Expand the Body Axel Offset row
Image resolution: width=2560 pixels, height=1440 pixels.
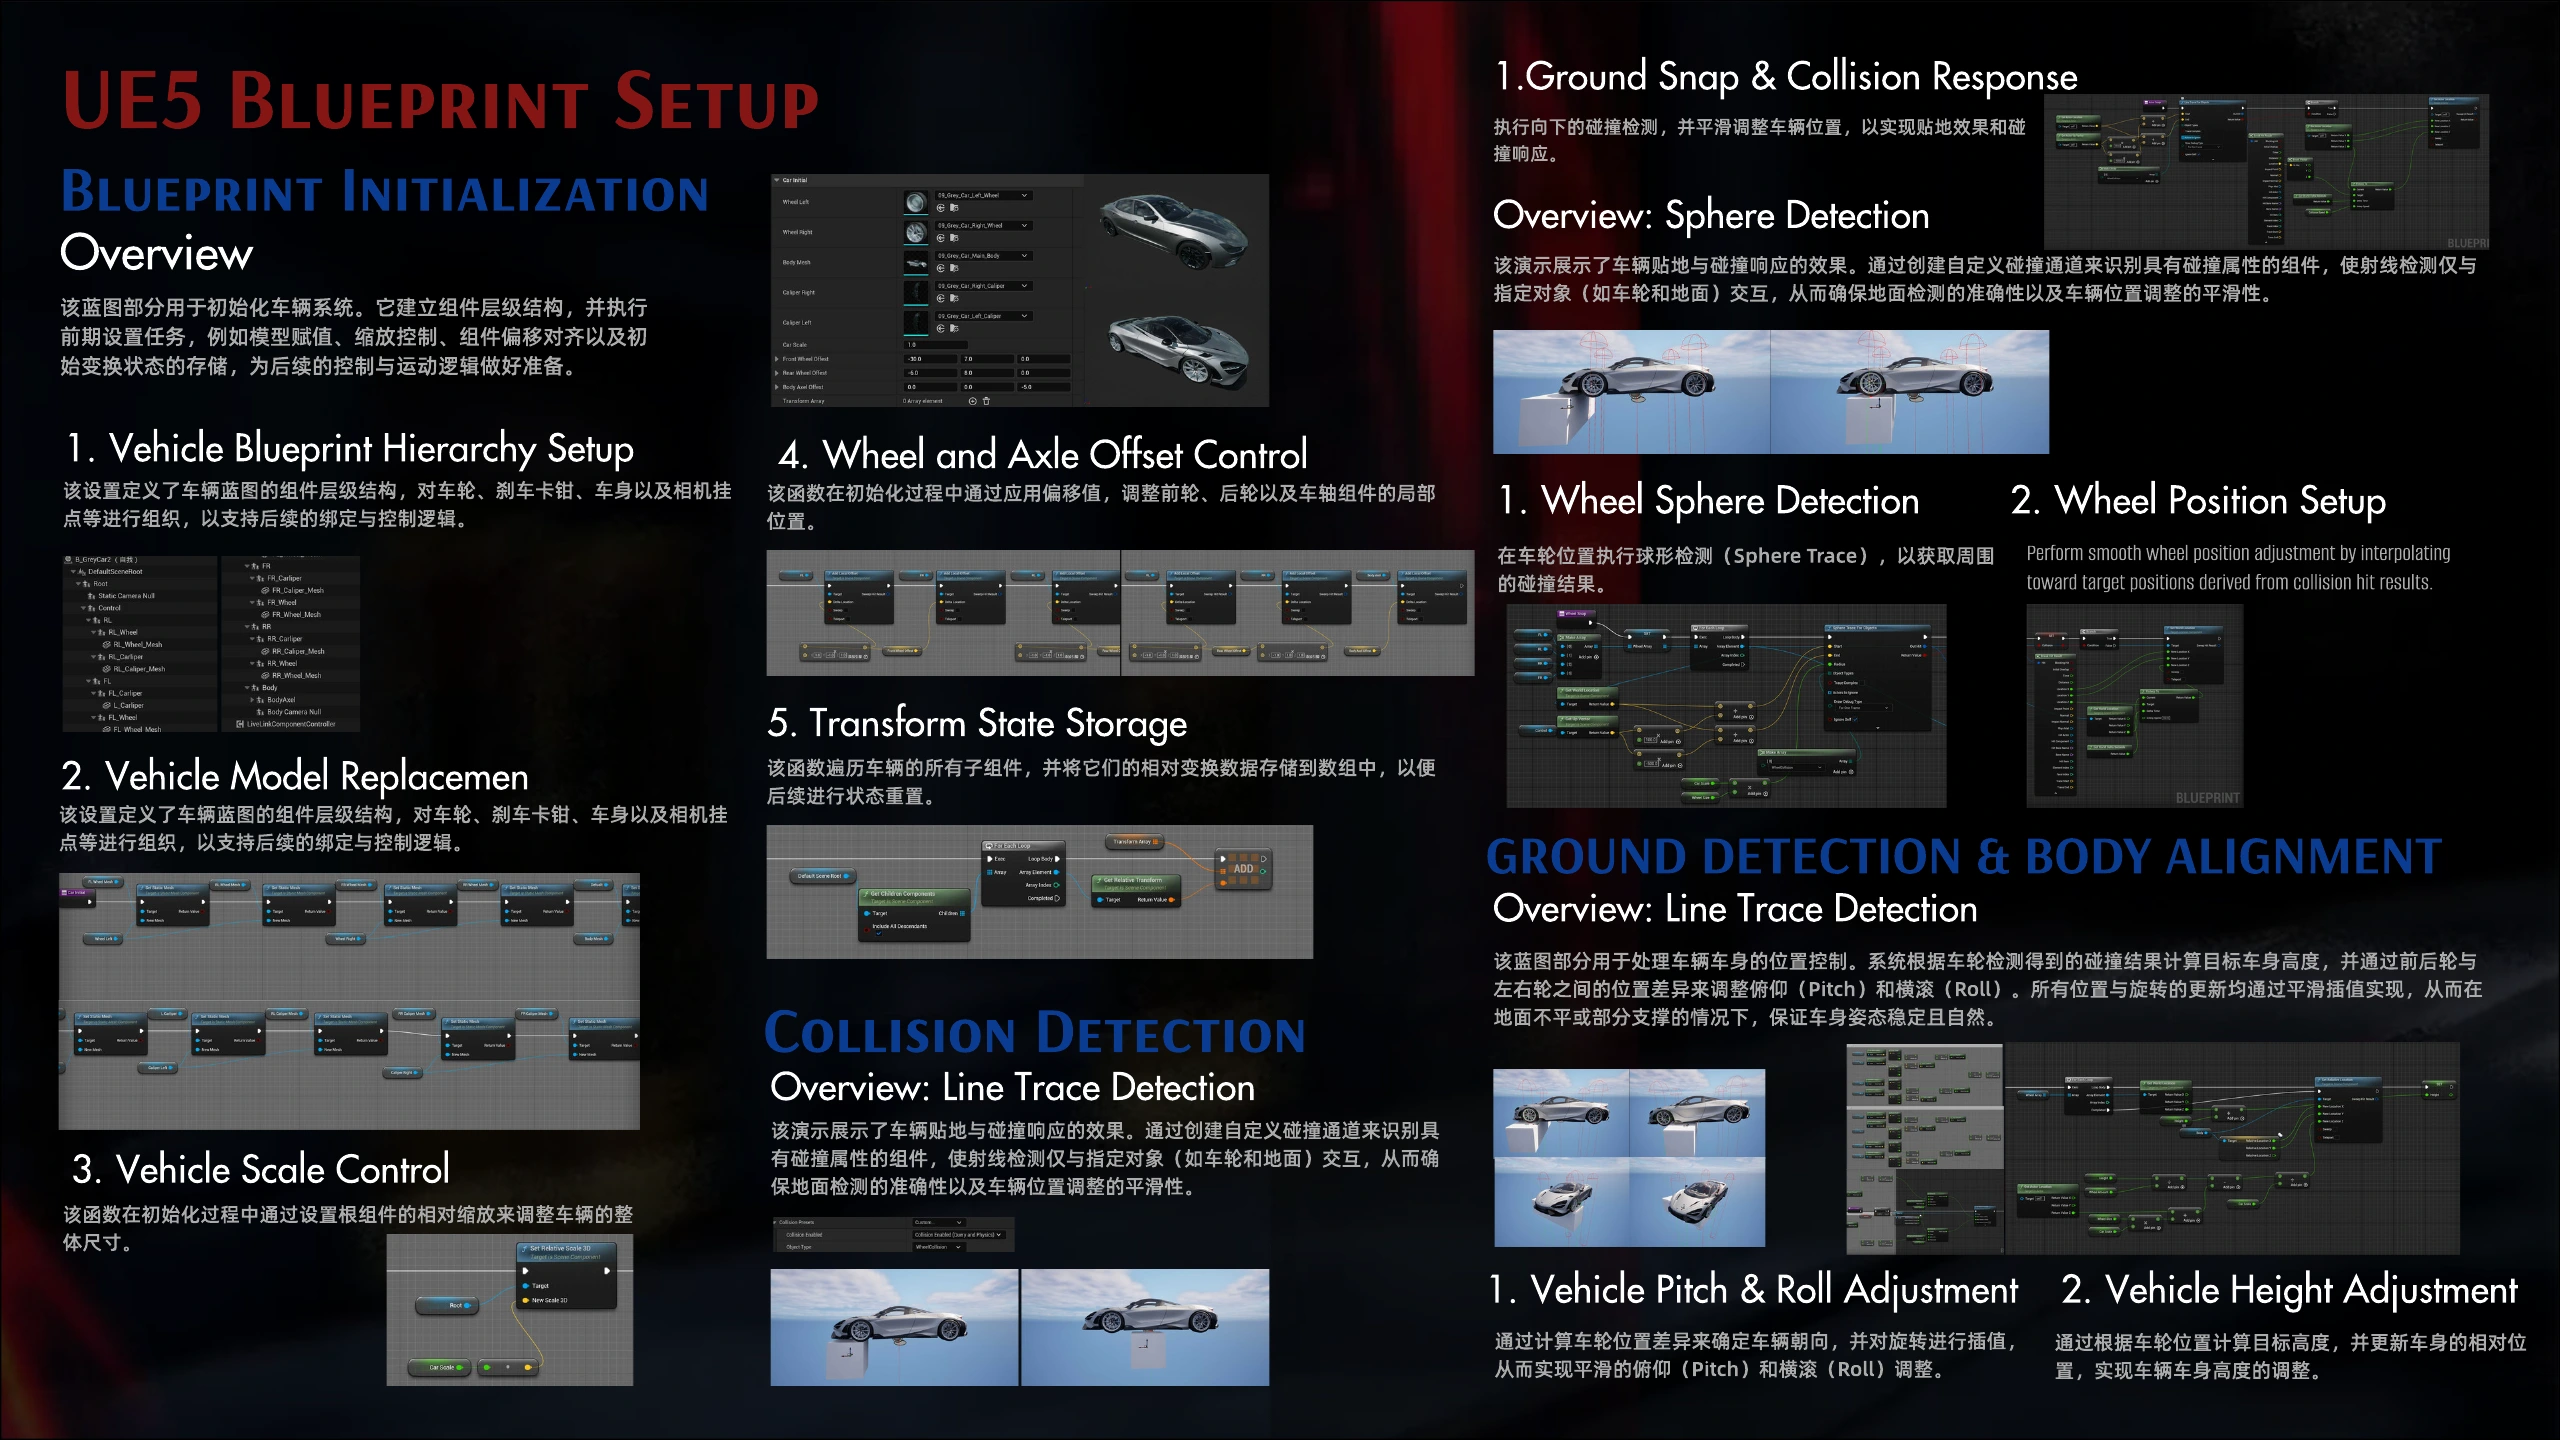click(x=777, y=387)
